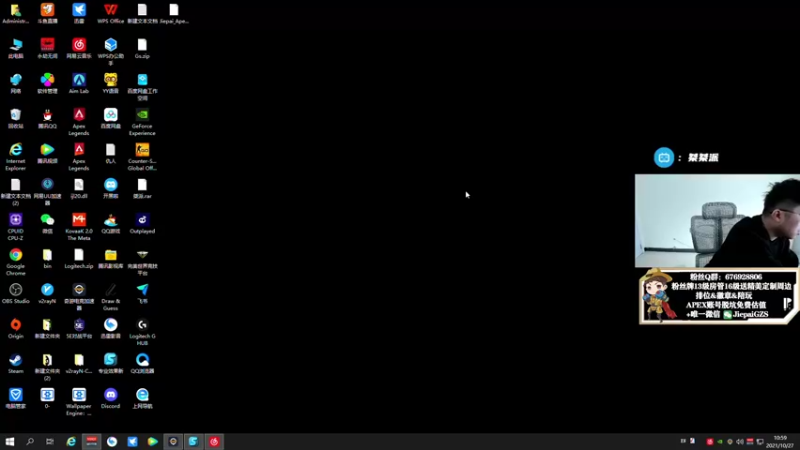Open the Windows Start menu
Viewport: 800px width, 450px height.
(x=10, y=442)
